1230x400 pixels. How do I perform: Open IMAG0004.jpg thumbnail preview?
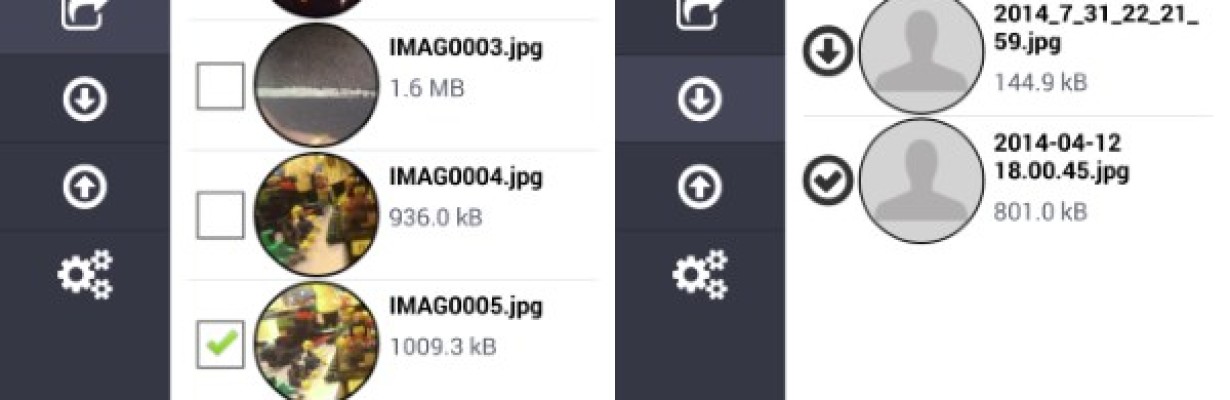317,214
